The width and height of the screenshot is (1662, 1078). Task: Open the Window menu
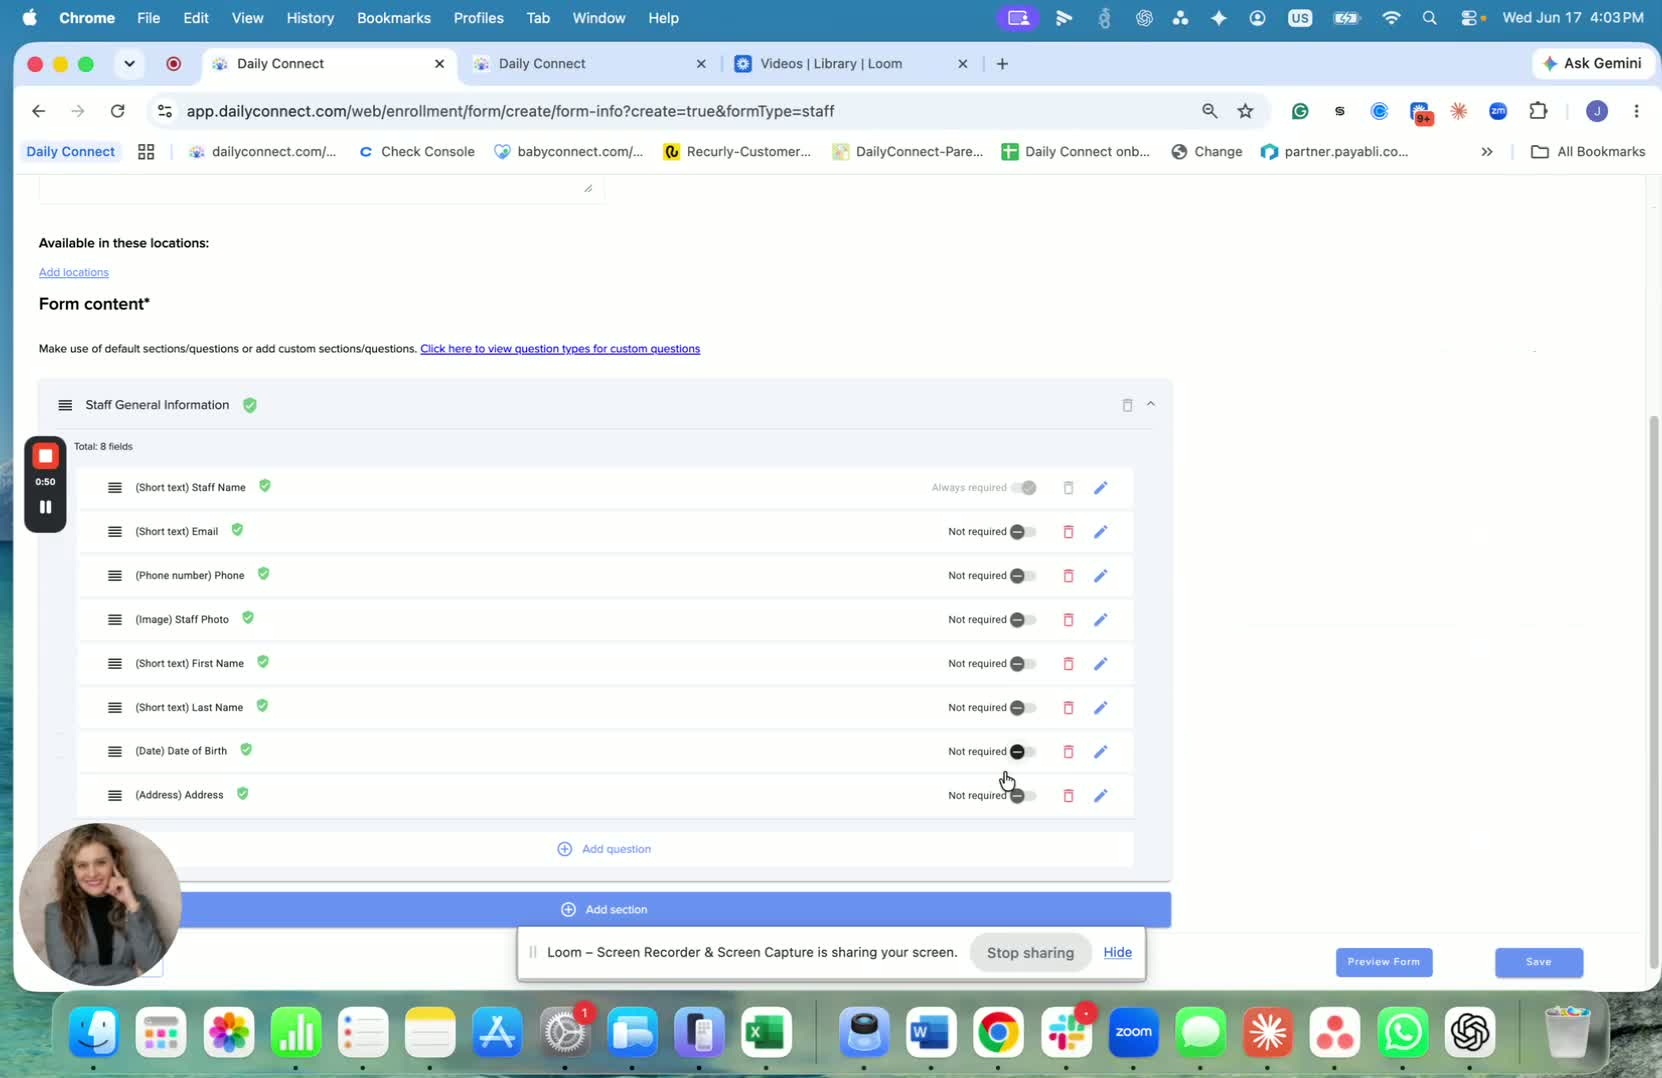coord(599,18)
